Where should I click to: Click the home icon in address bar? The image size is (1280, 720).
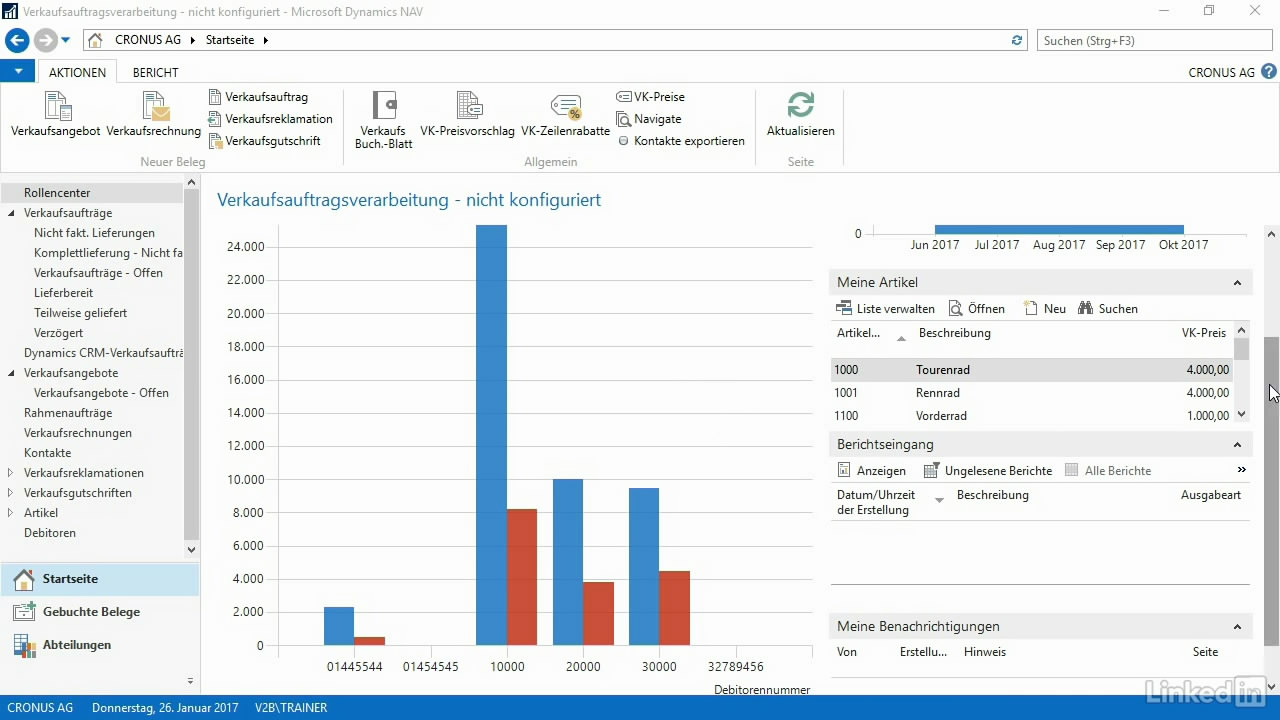coord(95,40)
